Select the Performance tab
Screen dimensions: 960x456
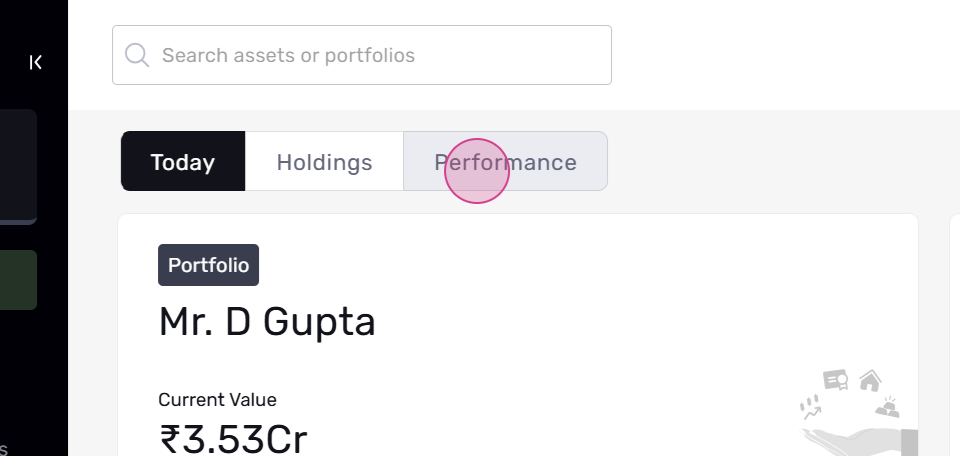(x=505, y=162)
